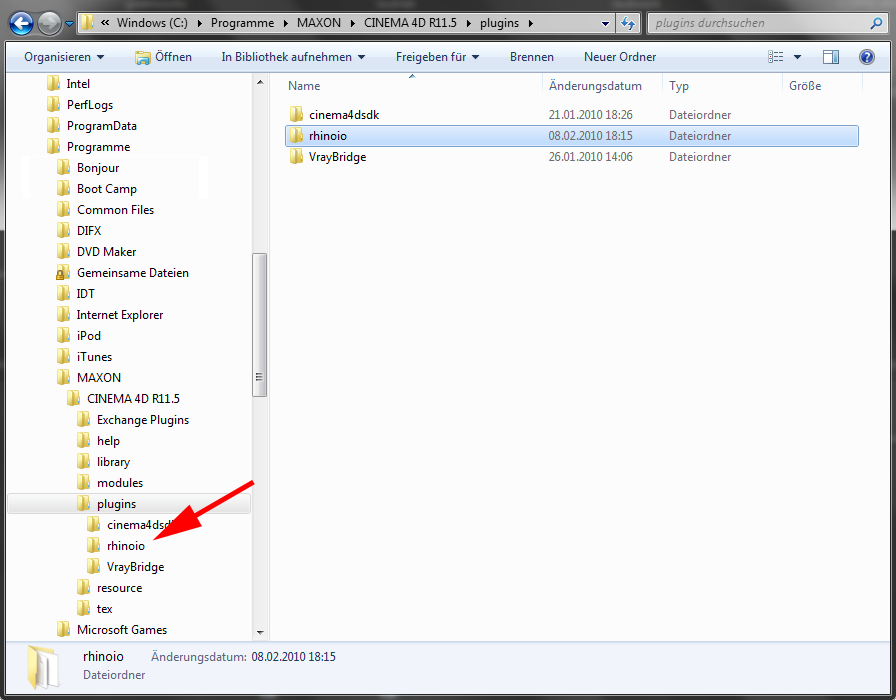Click the Forward navigation arrow button

tap(49, 23)
